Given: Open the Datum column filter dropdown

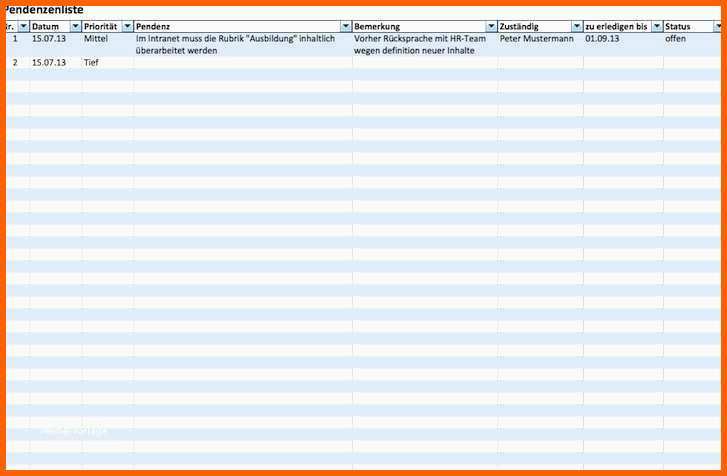Looking at the screenshot, I should point(76,26).
